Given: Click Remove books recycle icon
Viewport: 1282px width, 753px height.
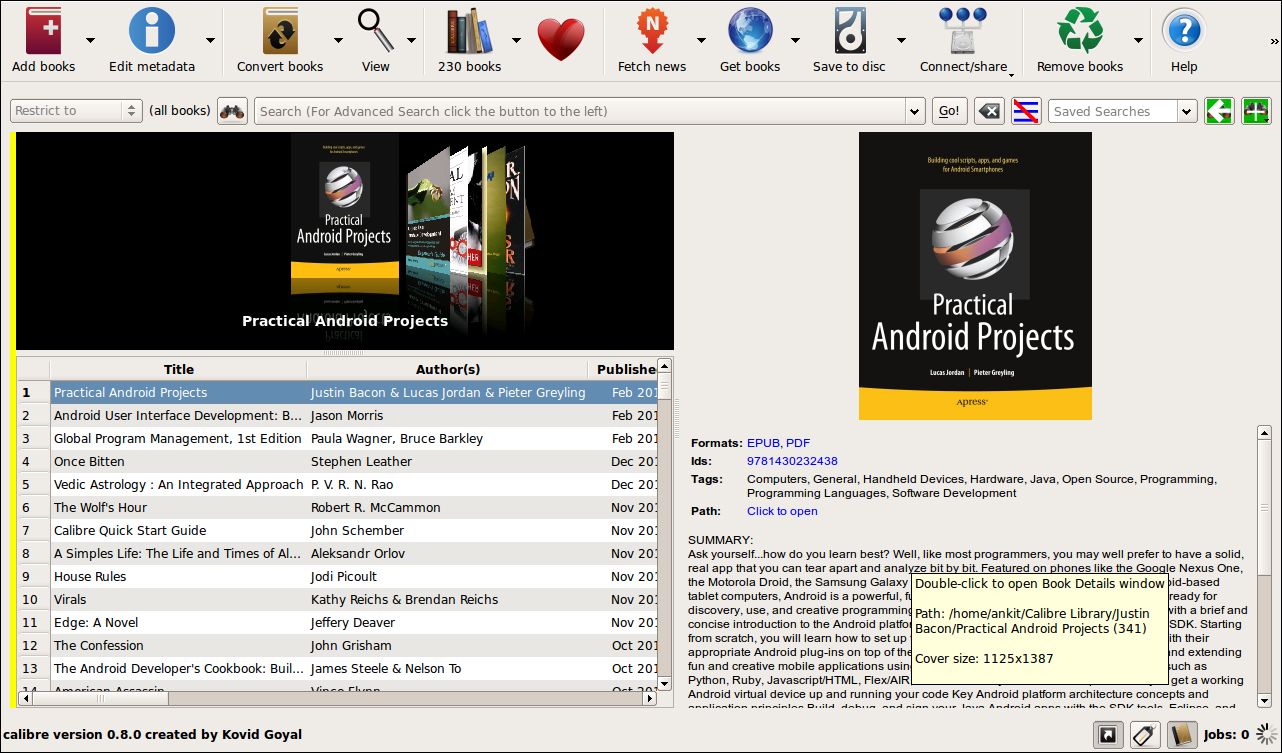Looking at the screenshot, I should (x=1080, y=31).
